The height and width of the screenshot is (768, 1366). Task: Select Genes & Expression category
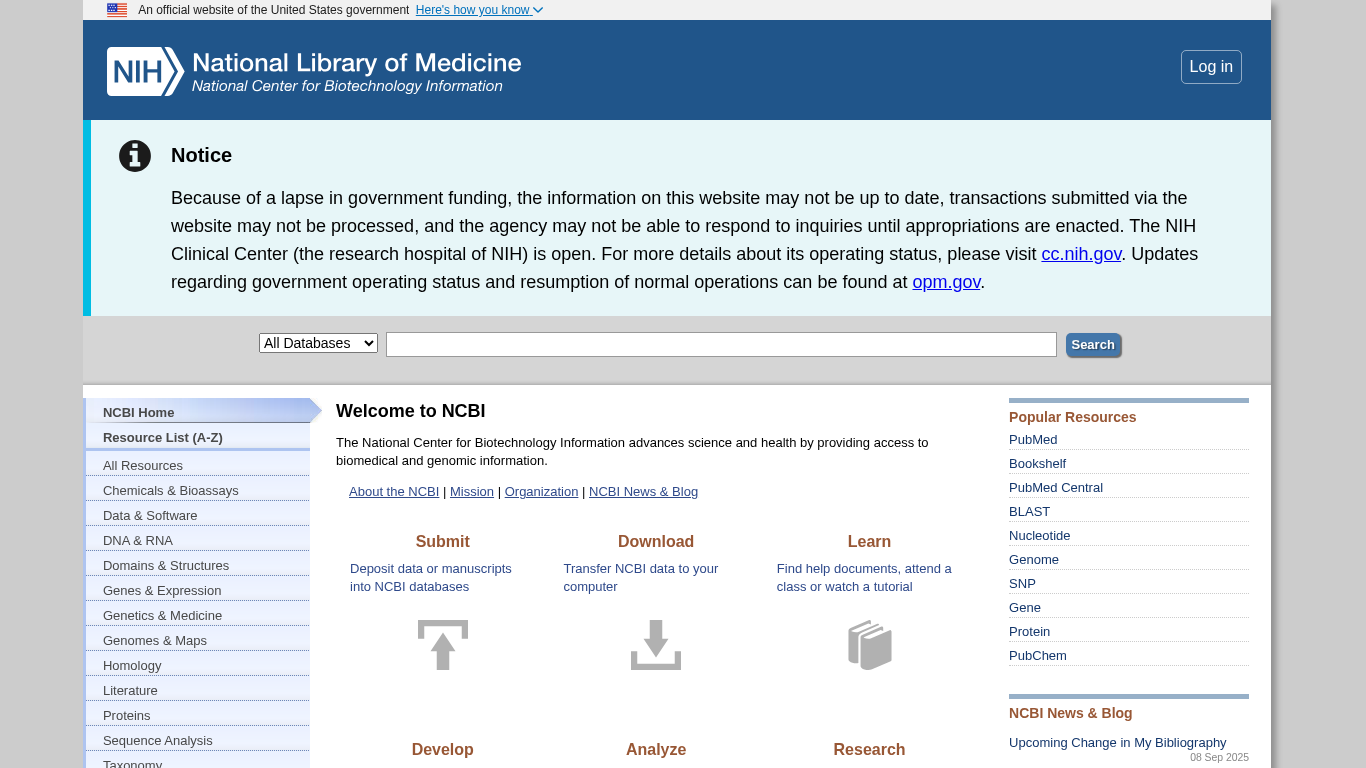click(x=198, y=590)
